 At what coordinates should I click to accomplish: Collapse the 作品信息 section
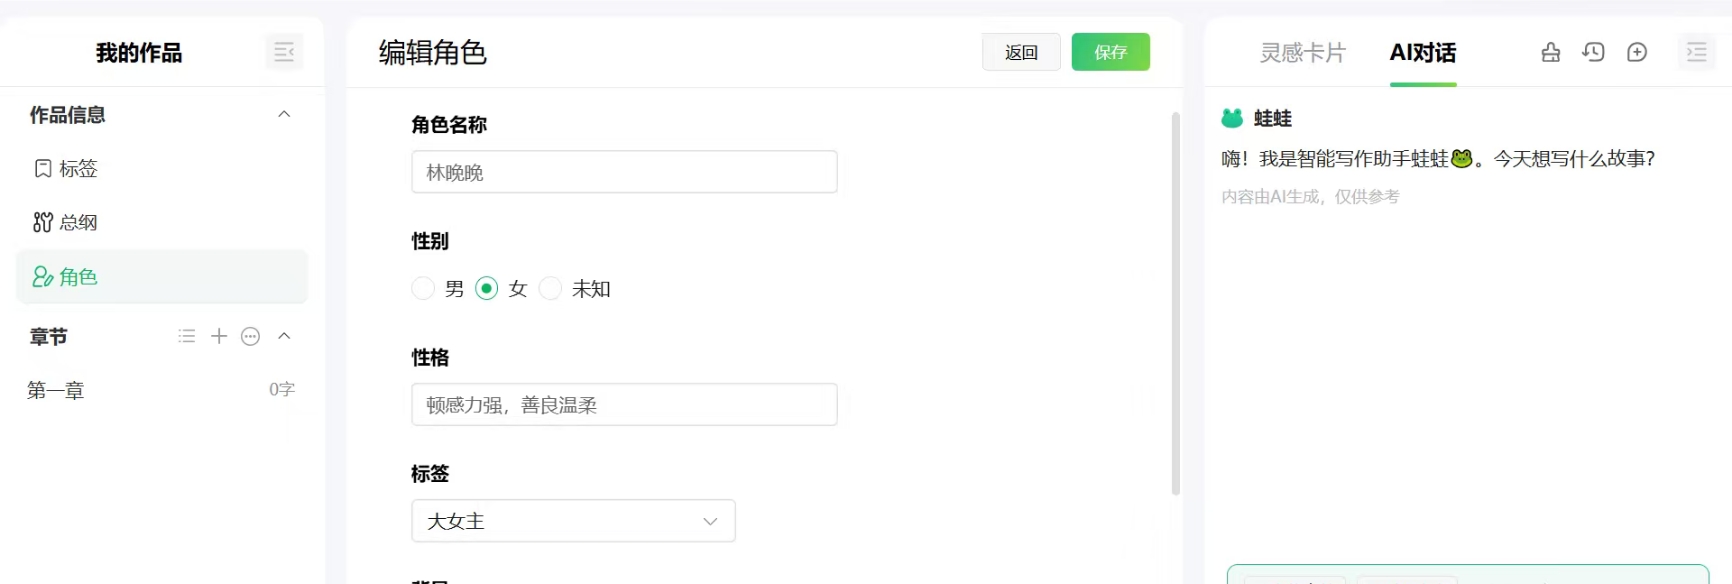(284, 114)
